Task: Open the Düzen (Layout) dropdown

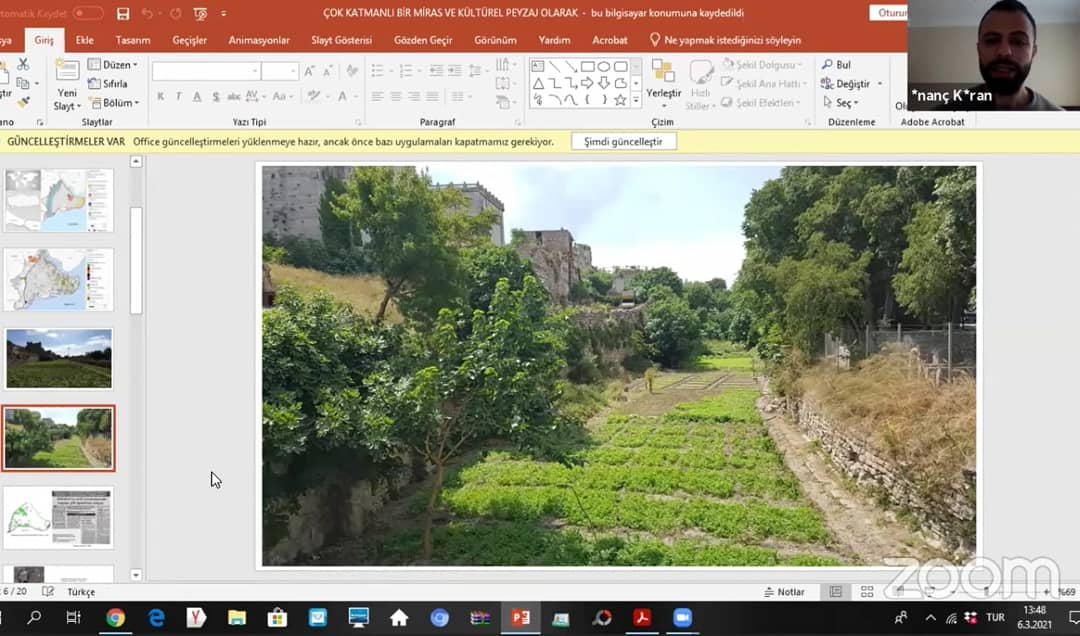Action: 114,65
